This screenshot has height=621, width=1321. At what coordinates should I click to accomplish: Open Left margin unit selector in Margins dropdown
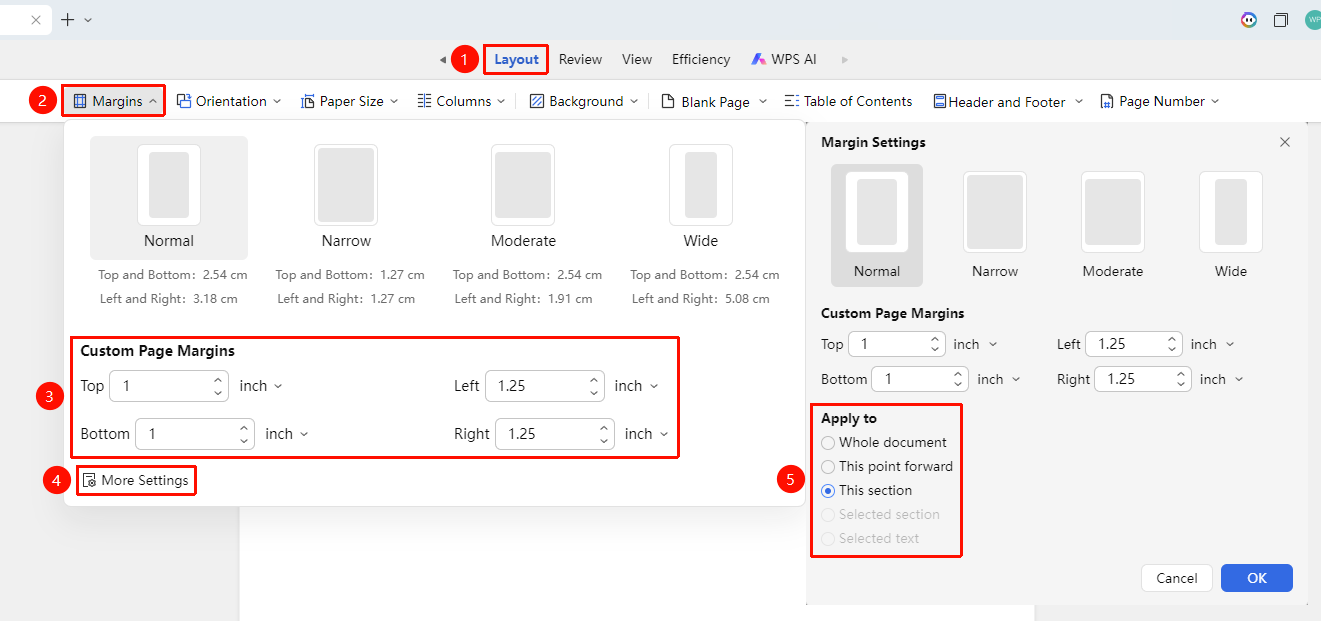(637, 386)
